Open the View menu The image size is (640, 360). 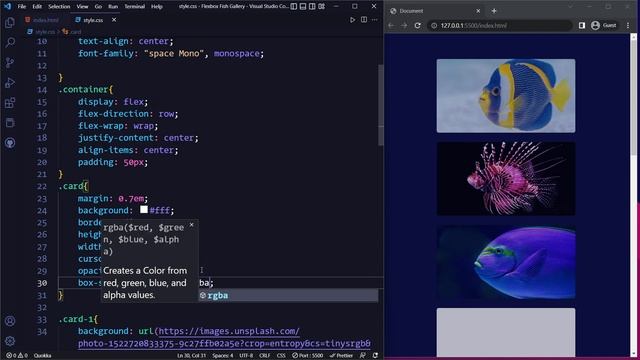pos(82,7)
